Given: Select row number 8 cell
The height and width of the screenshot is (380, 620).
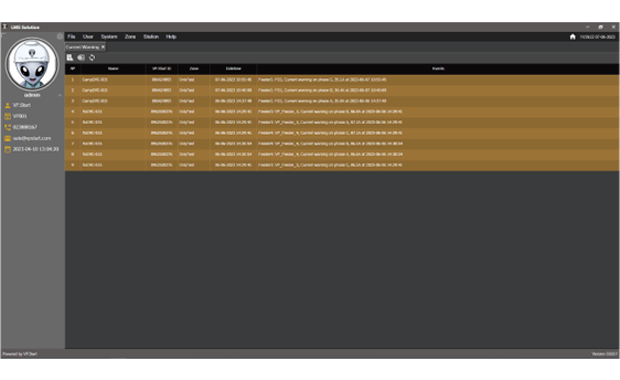Looking at the screenshot, I should coord(72,155).
